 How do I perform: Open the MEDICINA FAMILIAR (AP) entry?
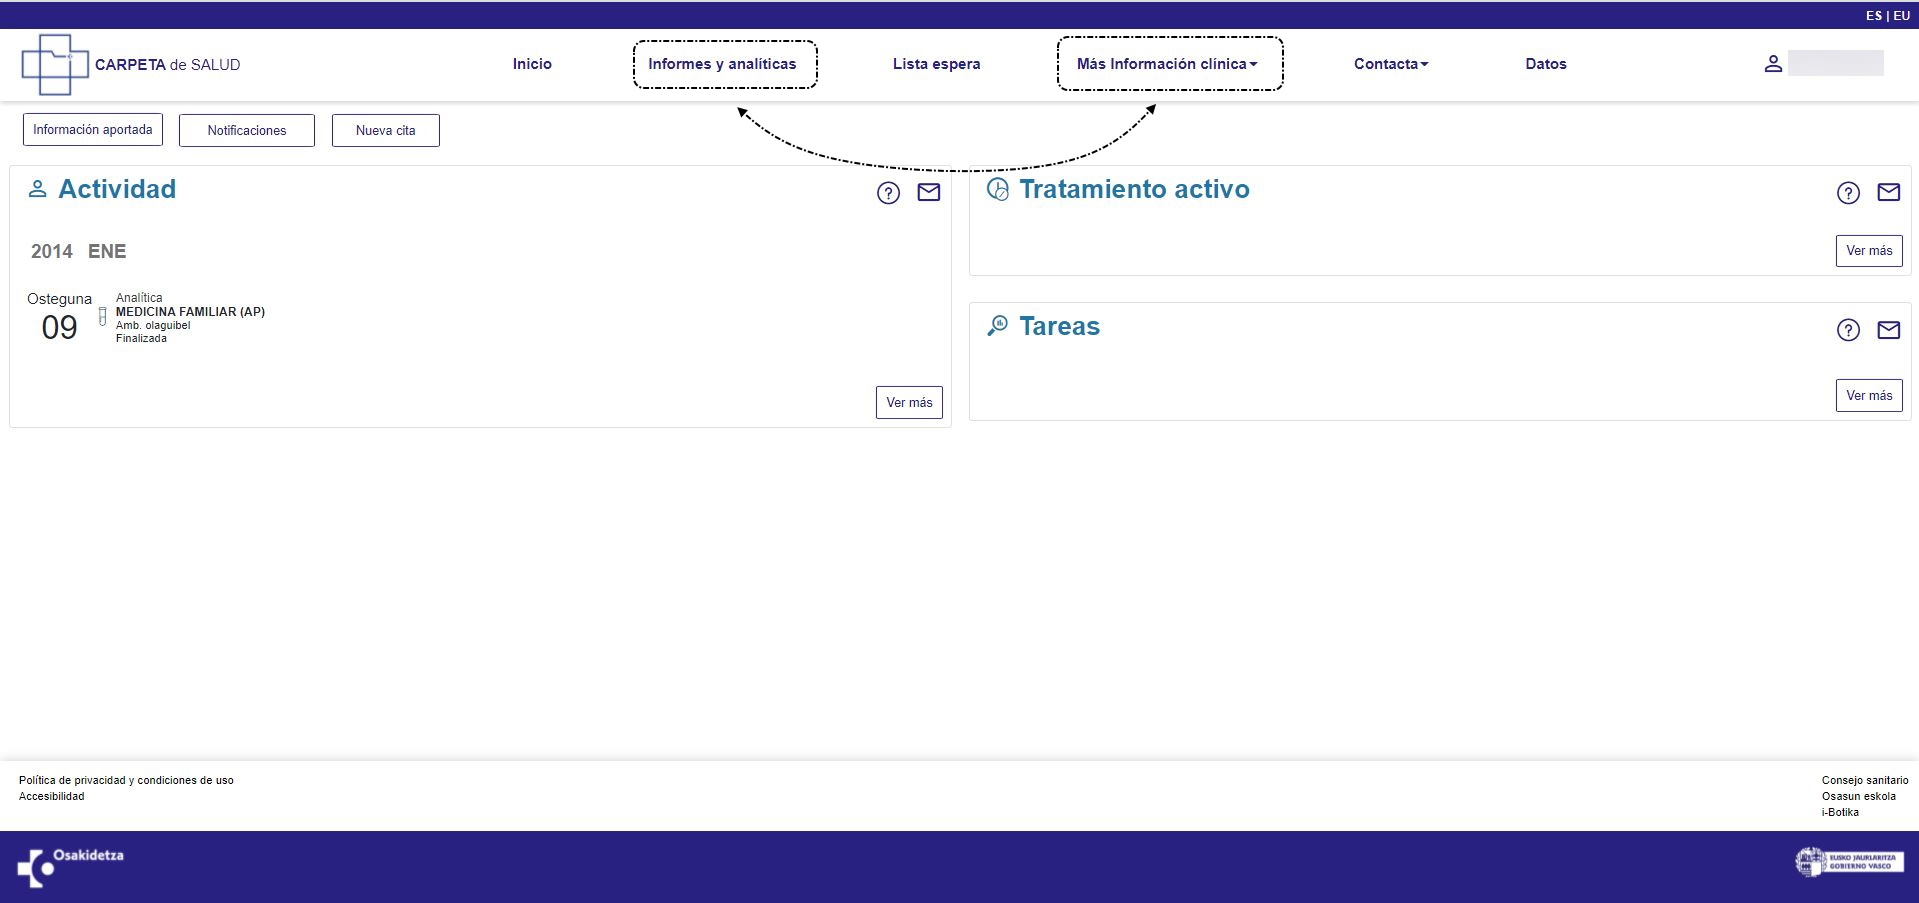pyautogui.click(x=190, y=312)
